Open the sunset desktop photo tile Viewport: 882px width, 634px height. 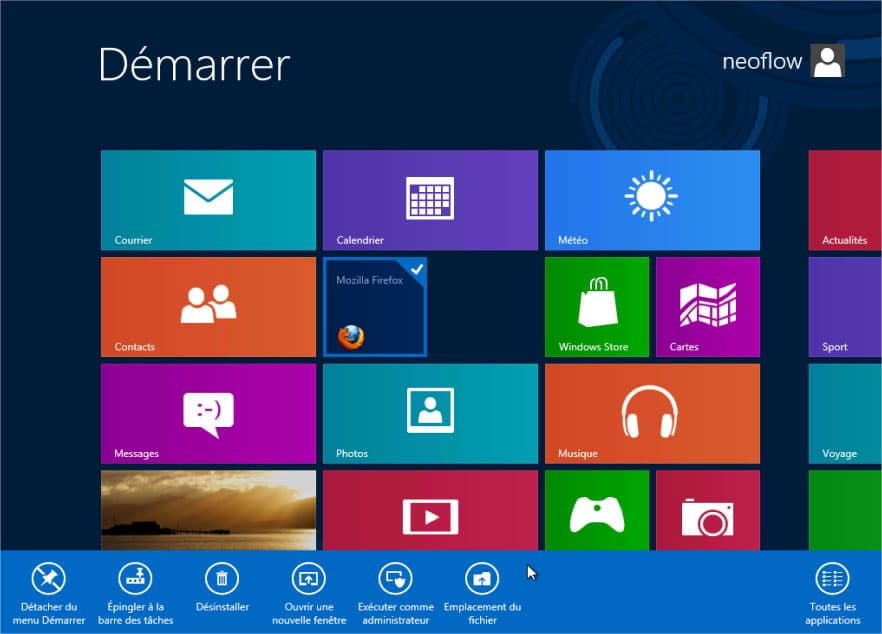(208, 510)
